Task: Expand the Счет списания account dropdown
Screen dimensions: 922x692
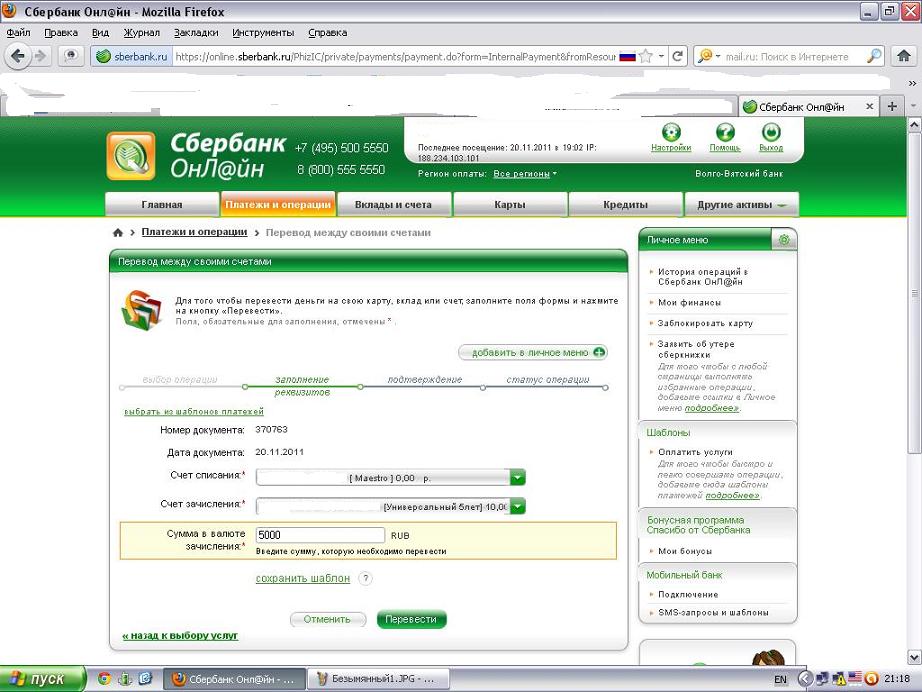Action: point(517,478)
